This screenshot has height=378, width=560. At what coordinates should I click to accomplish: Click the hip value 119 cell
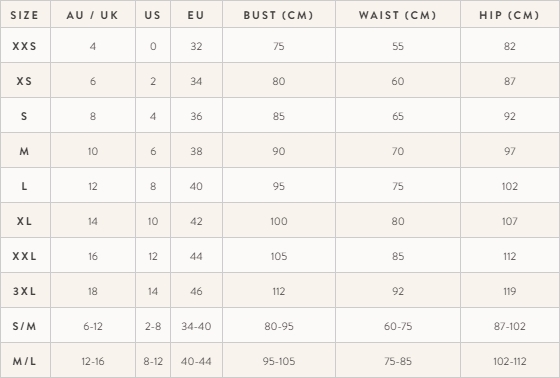pyautogui.click(x=510, y=291)
